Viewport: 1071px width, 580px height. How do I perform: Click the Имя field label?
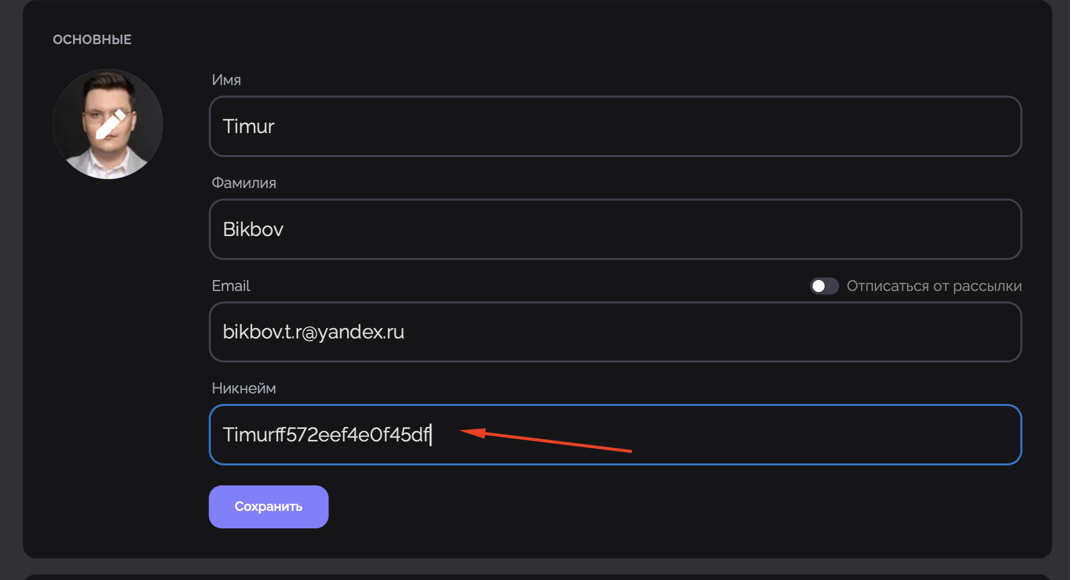point(226,80)
